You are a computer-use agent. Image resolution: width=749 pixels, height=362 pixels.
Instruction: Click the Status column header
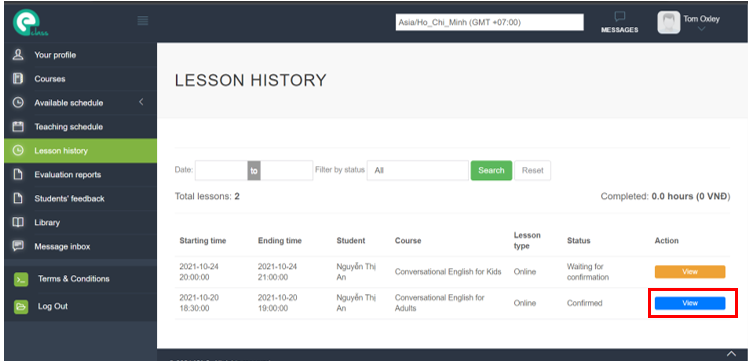(578, 241)
